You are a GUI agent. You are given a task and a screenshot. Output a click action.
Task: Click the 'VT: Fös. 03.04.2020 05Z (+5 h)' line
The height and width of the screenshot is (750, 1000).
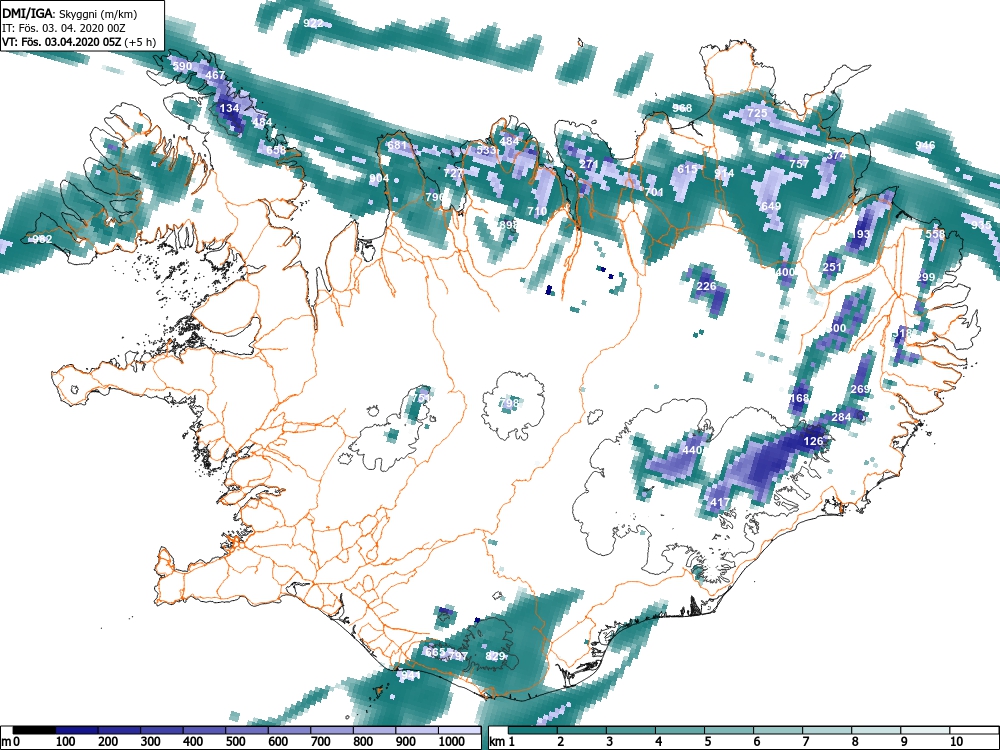pyautogui.click(x=79, y=42)
